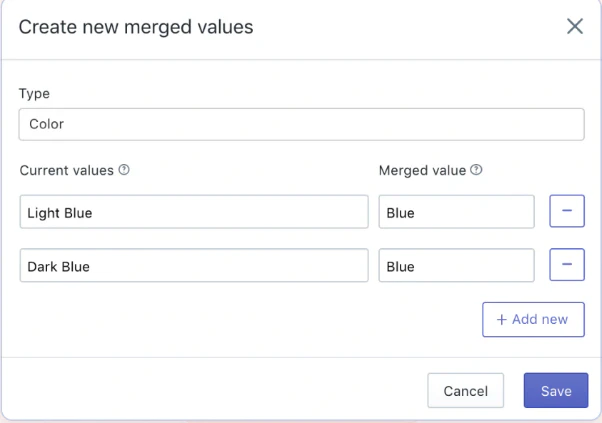Focus the Type field showing Color

[x=300, y=125]
